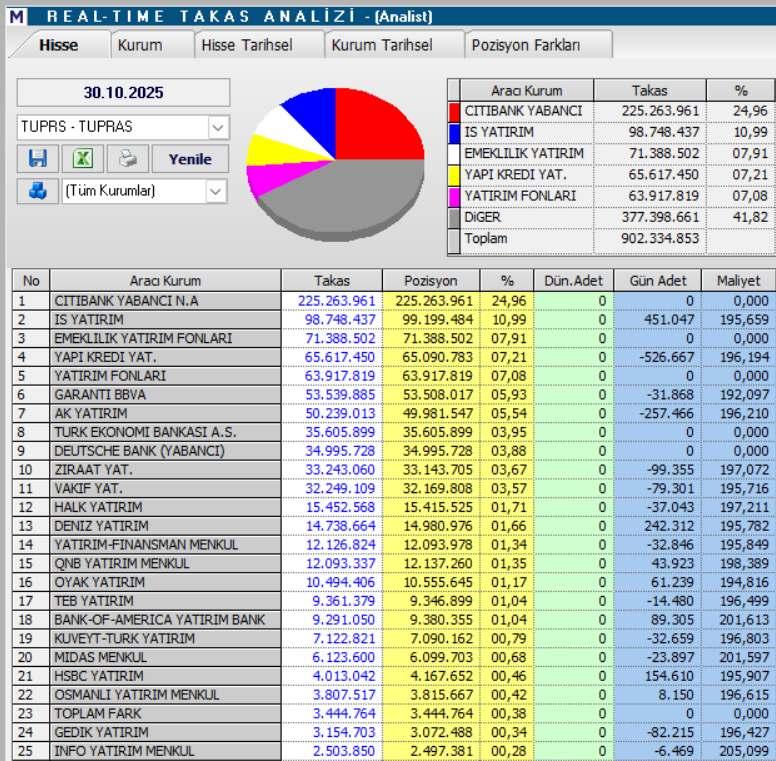The width and height of the screenshot is (776, 761).
Task: Select the Kurum Tarihsel tab
Action: pyautogui.click(x=381, y=45)
